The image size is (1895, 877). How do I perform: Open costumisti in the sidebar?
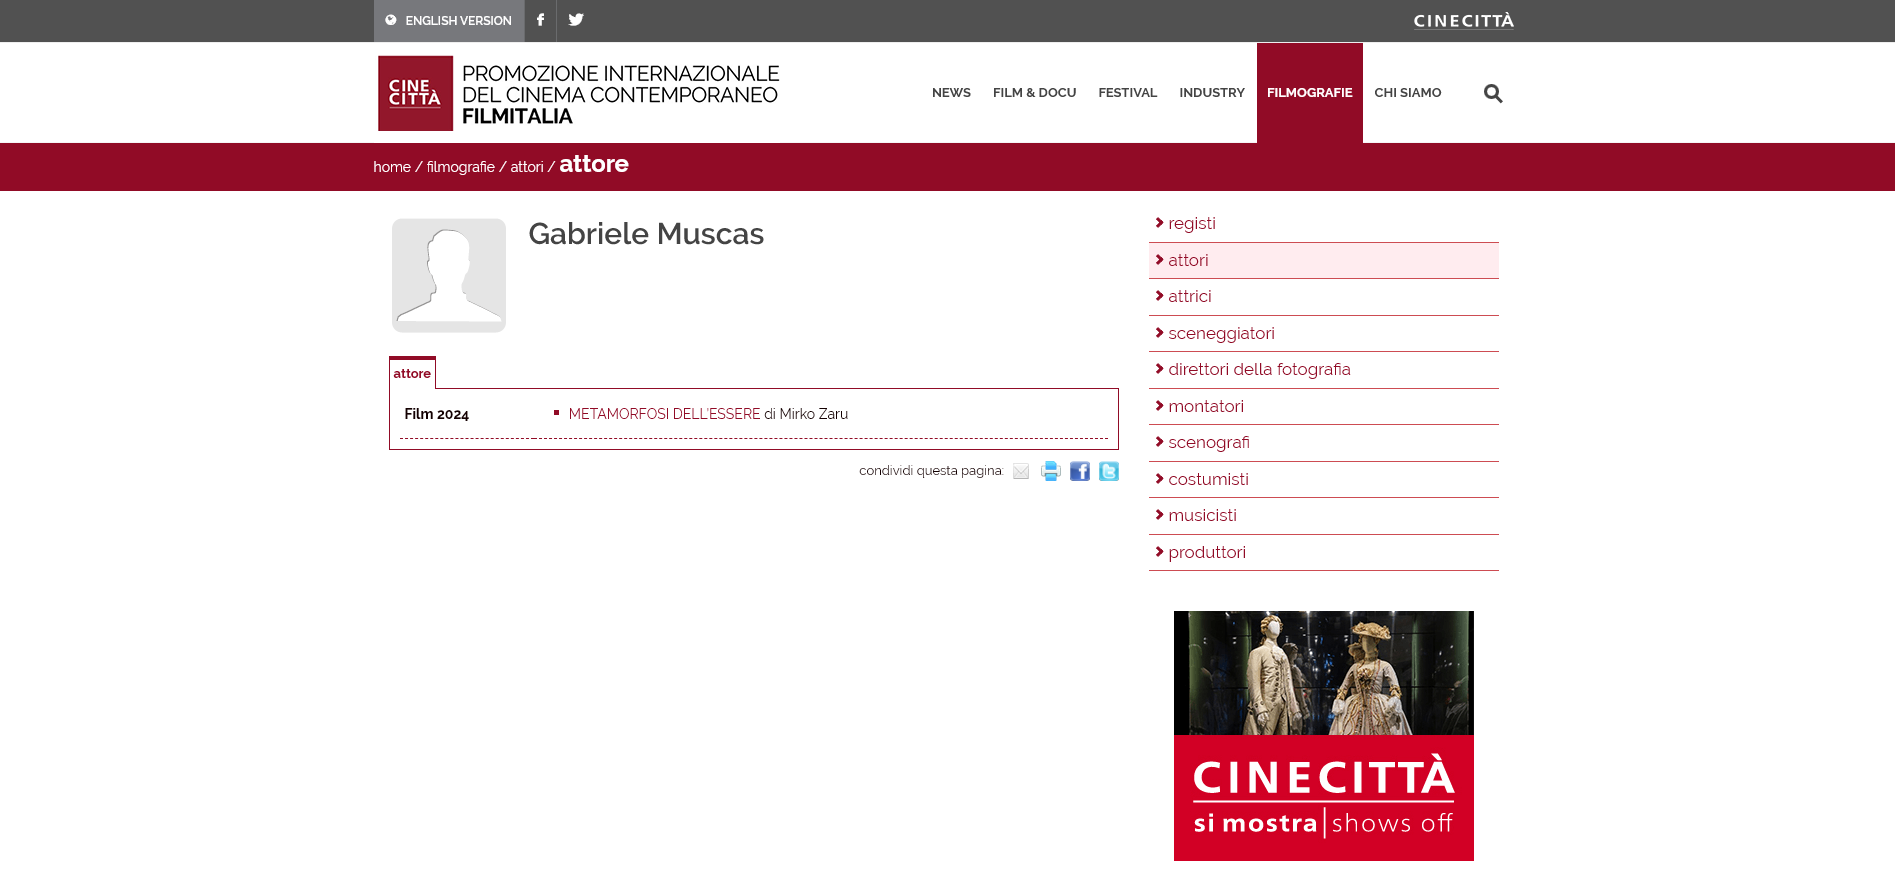click(1323, 479)
